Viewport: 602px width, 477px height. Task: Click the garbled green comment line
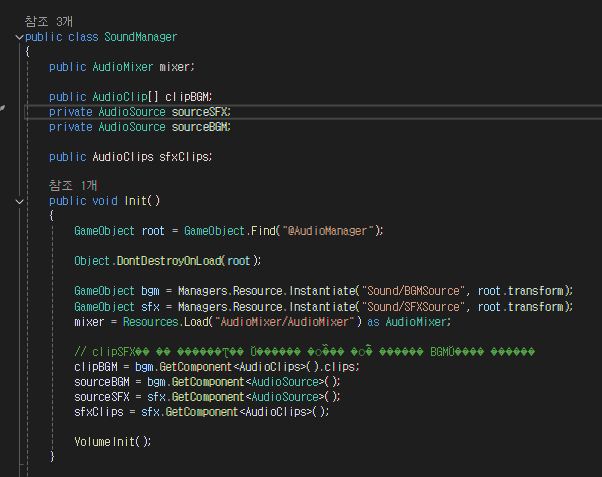point(304,351)
